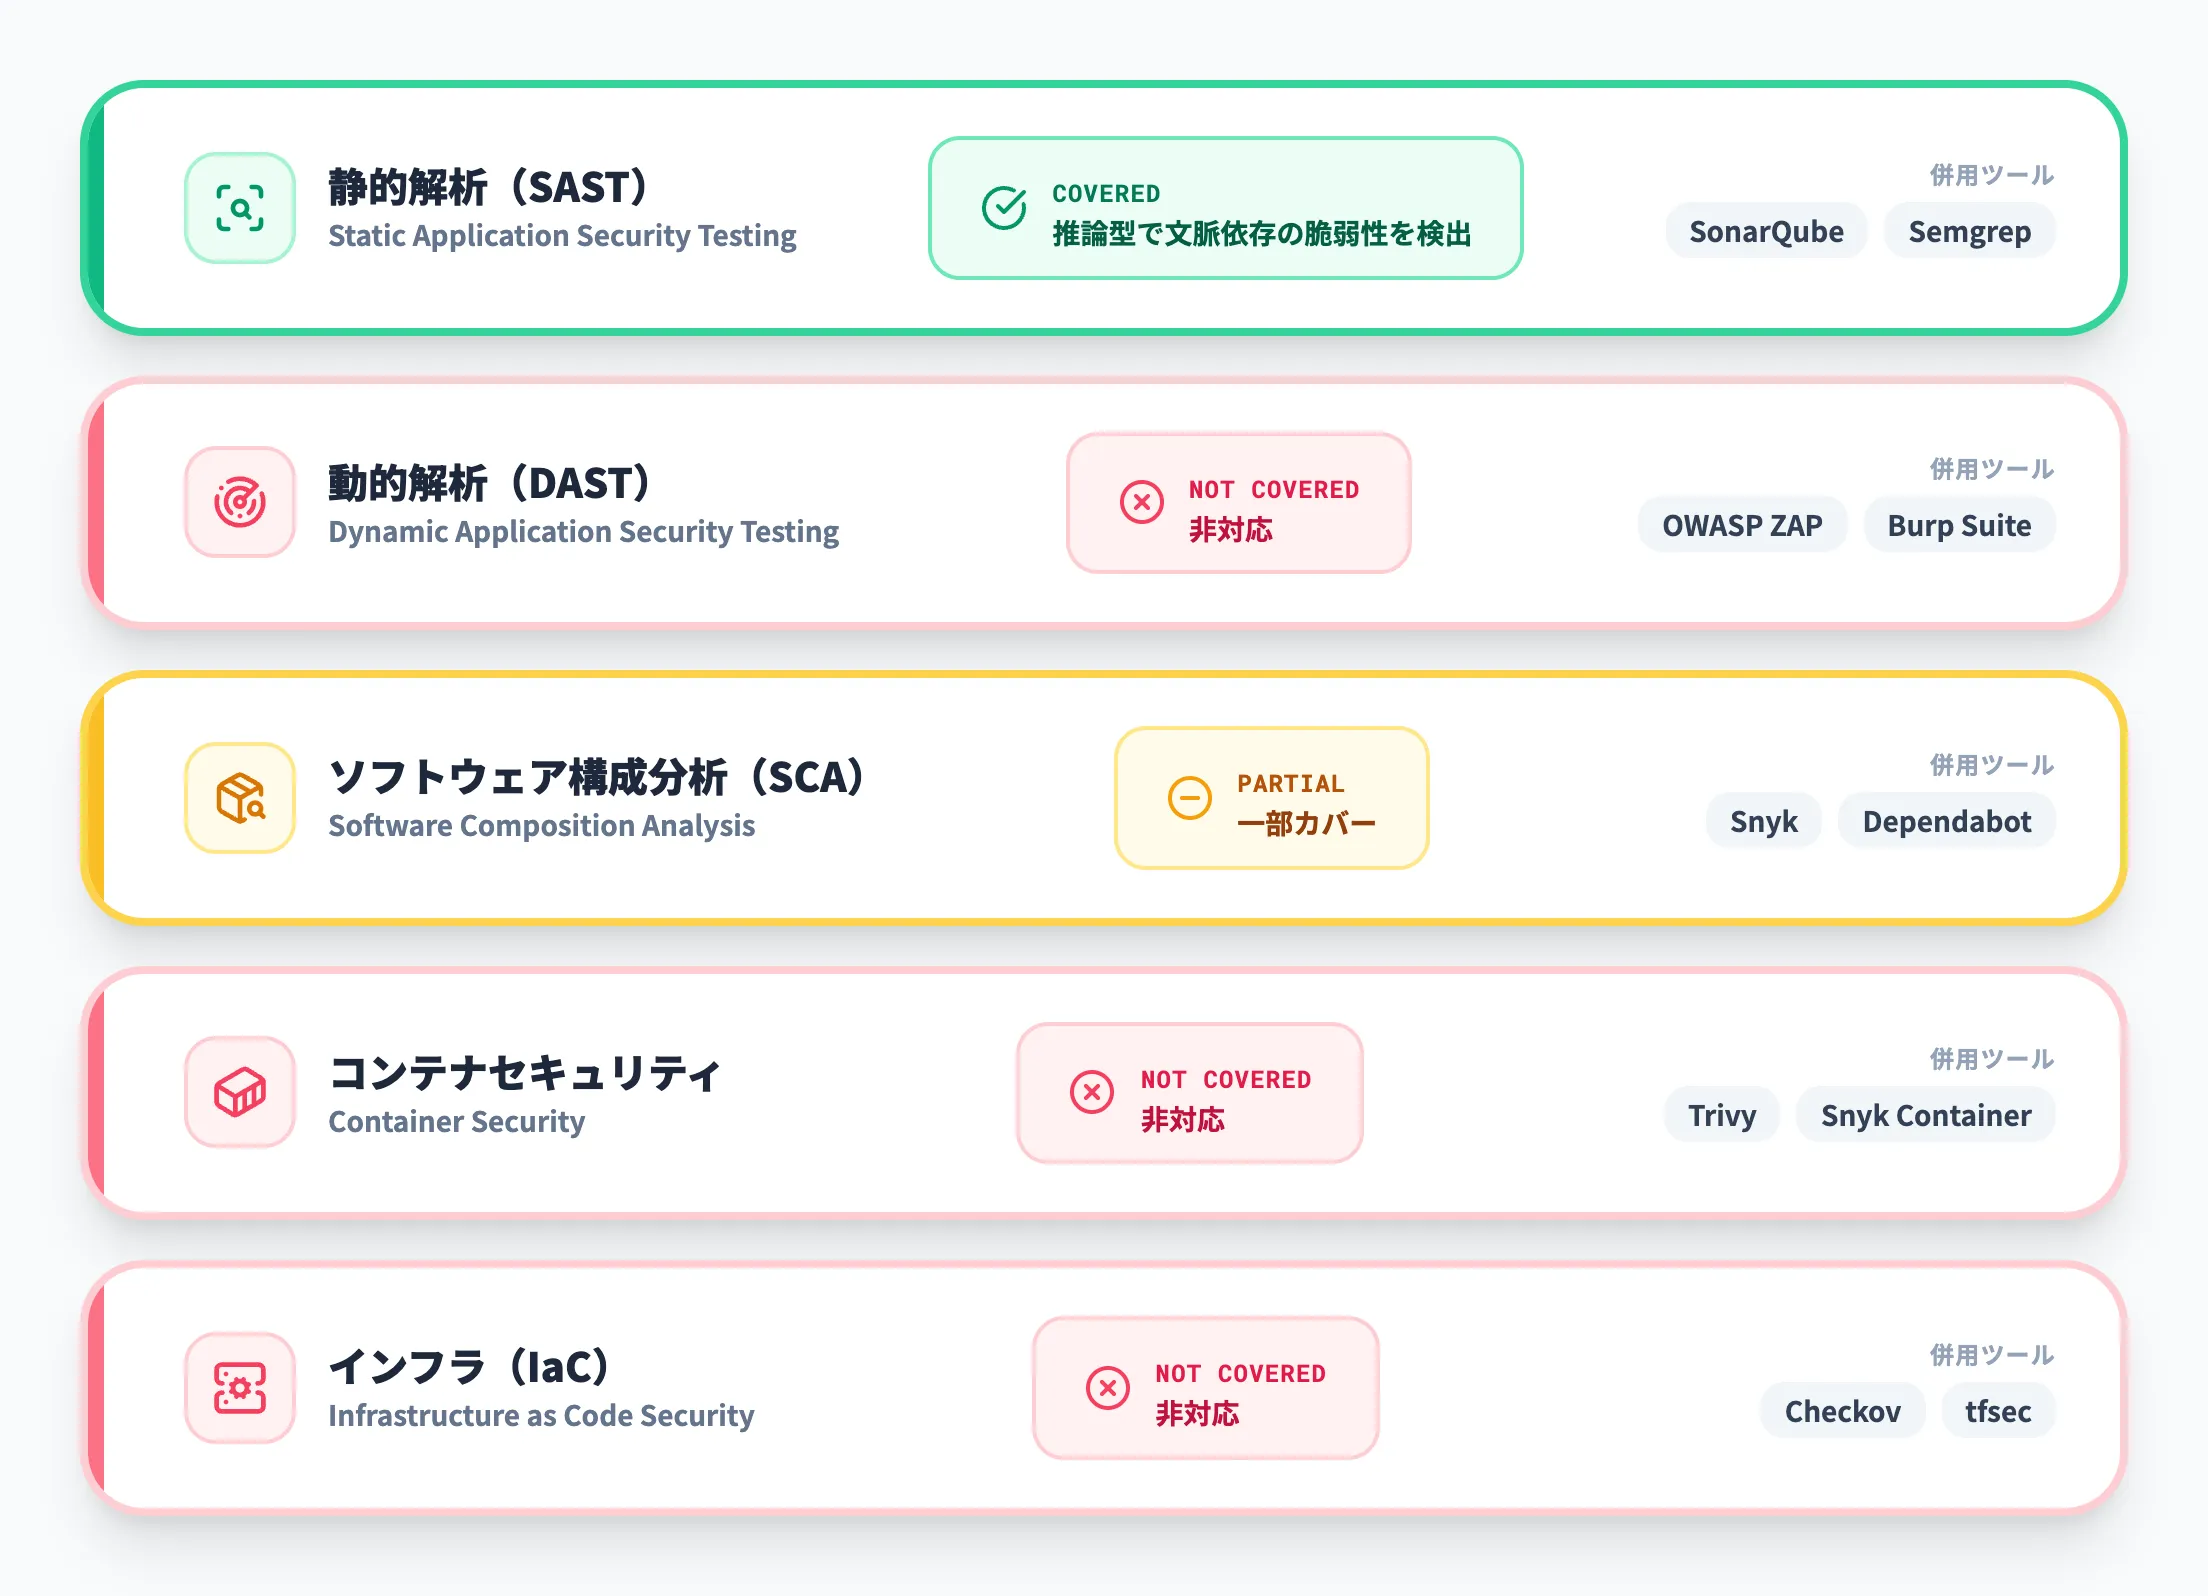Select the SonarQube tool tag
The width and height of the screenshot is (2208, 1596).
1766,232
